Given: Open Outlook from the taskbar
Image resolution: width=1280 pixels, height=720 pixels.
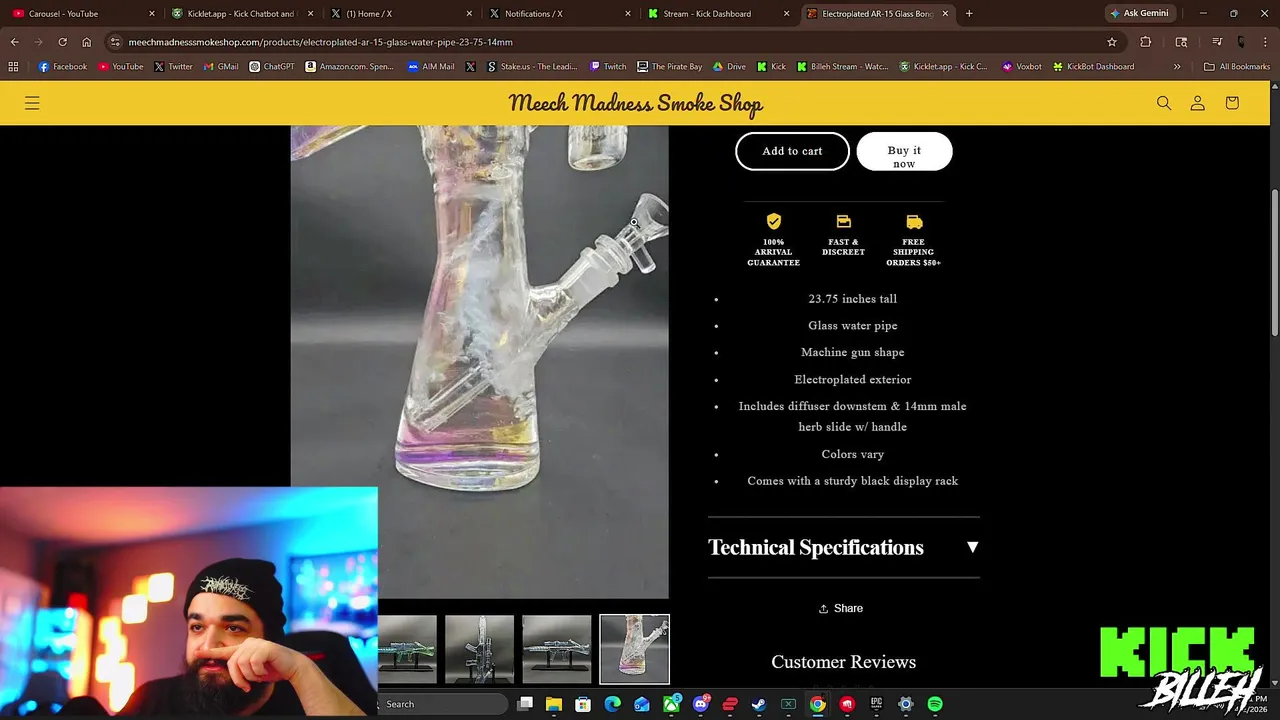Looking at the screenshot, I should 642,704.
